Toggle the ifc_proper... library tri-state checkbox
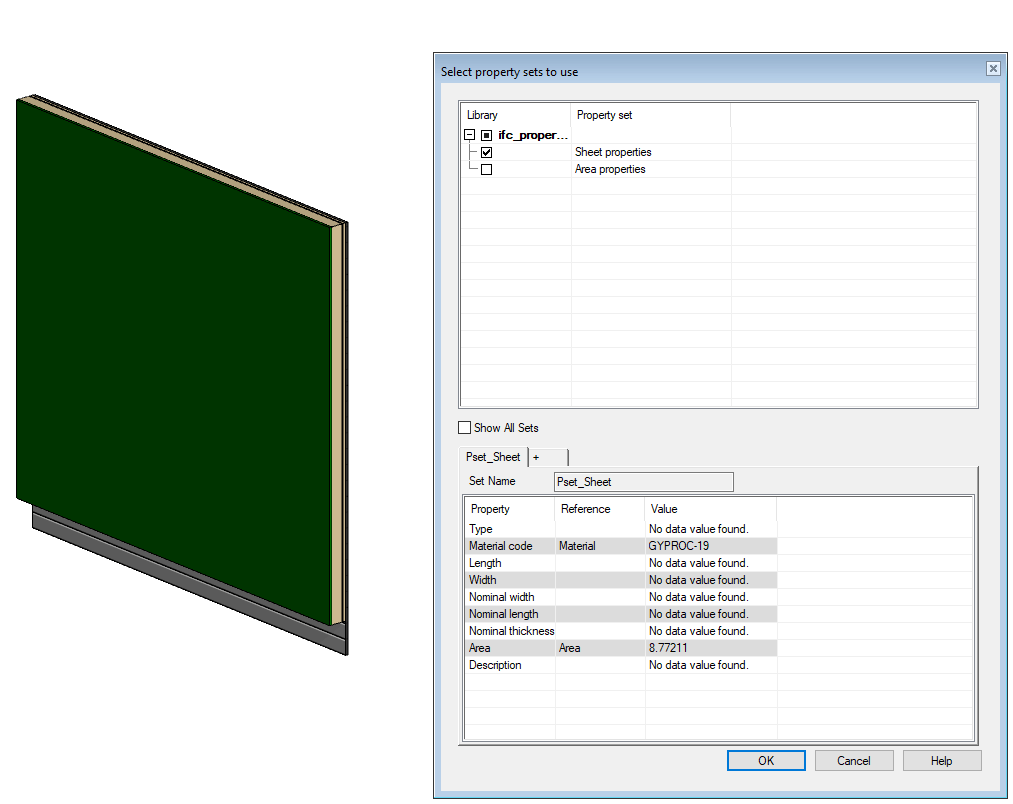This screenshot has width=1013, height=804. (x=486, y=135)
